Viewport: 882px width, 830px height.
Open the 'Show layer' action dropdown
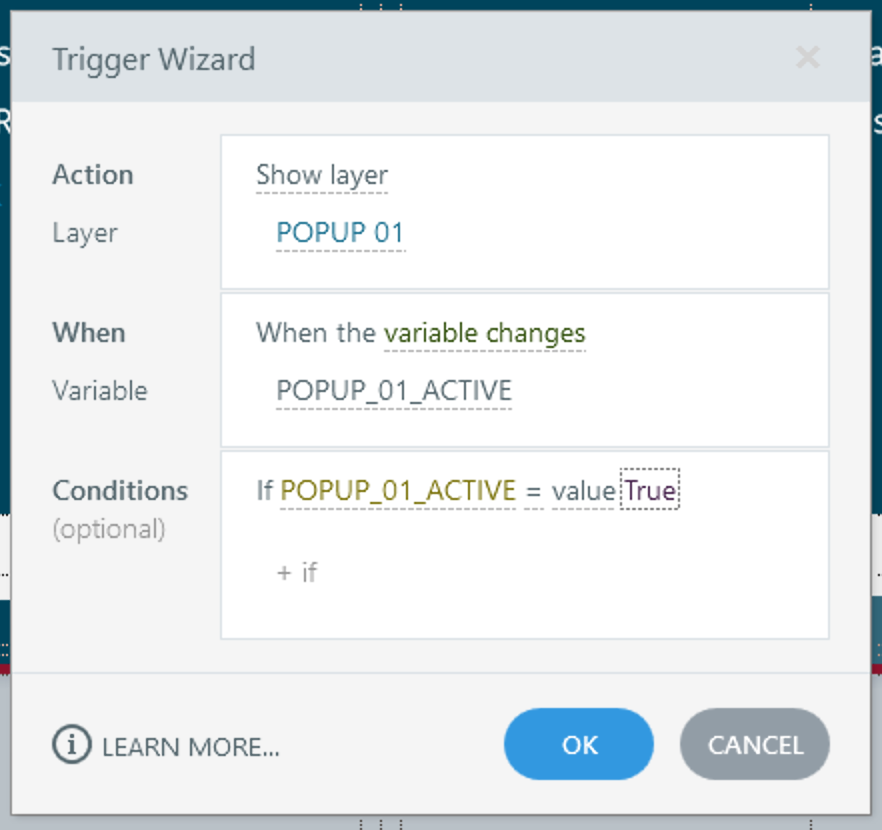(x=321, y=175)
